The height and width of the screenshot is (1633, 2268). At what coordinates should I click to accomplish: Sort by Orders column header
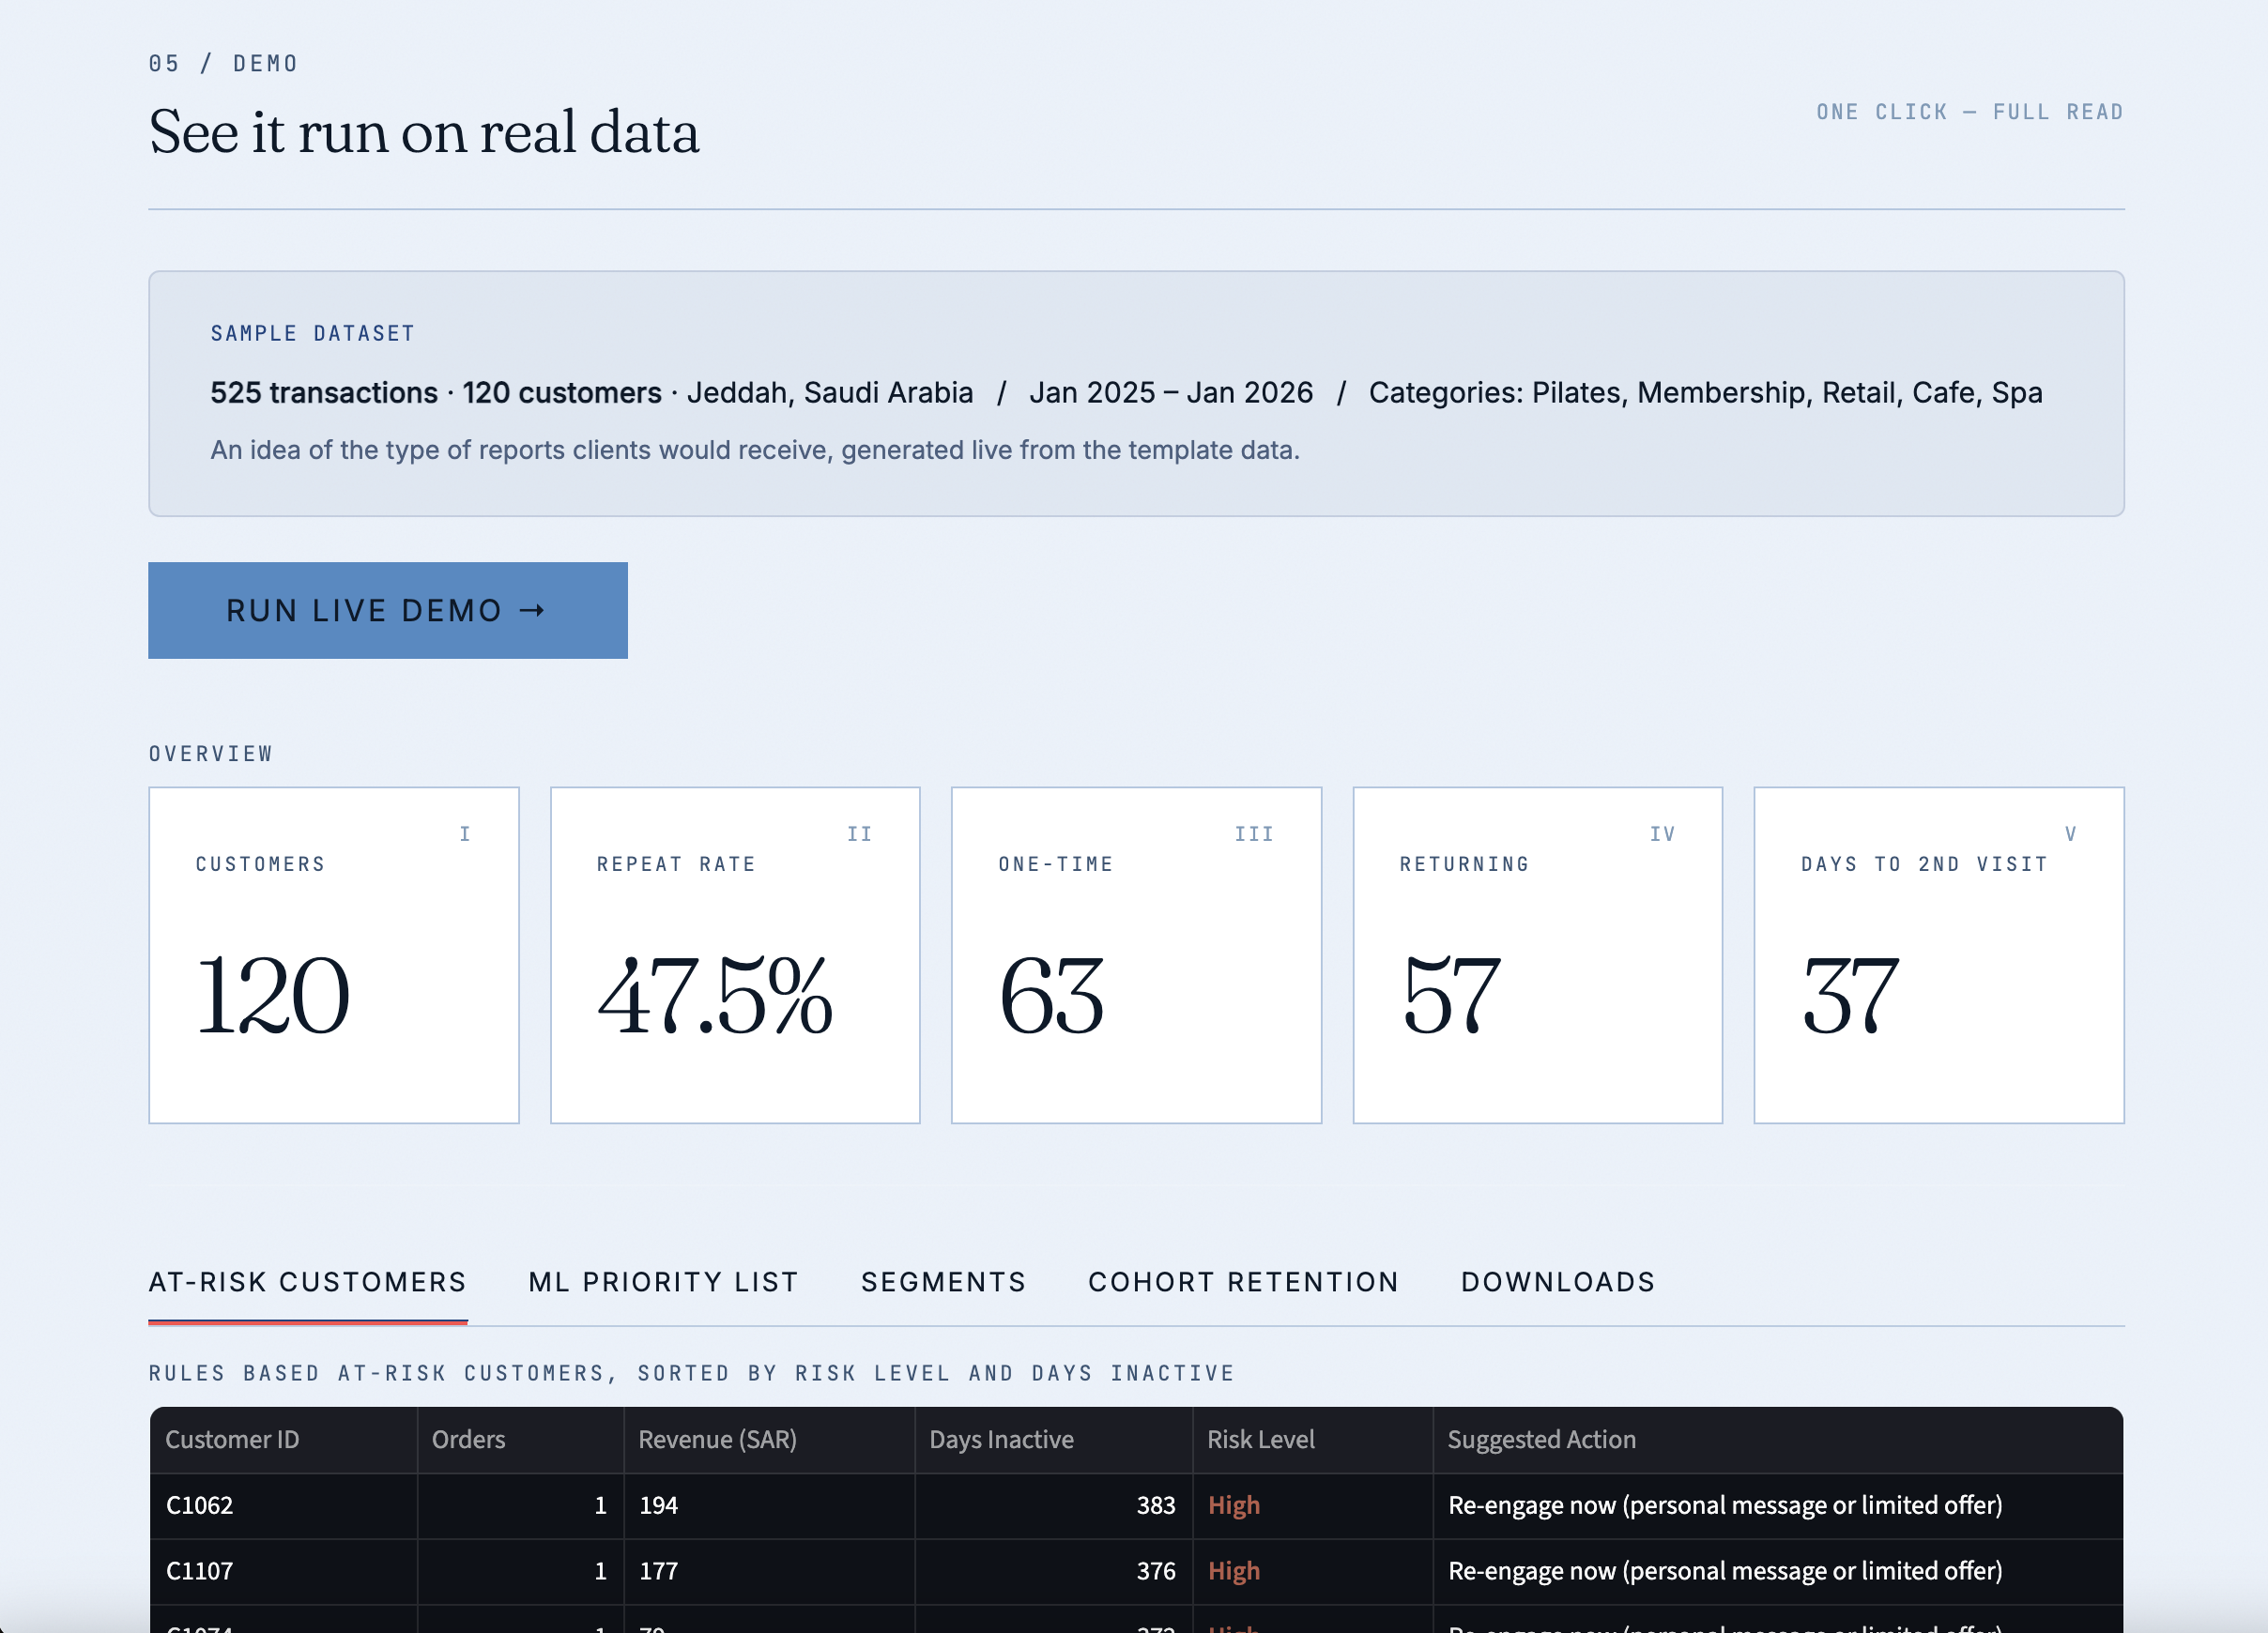tap(468, 1439)
